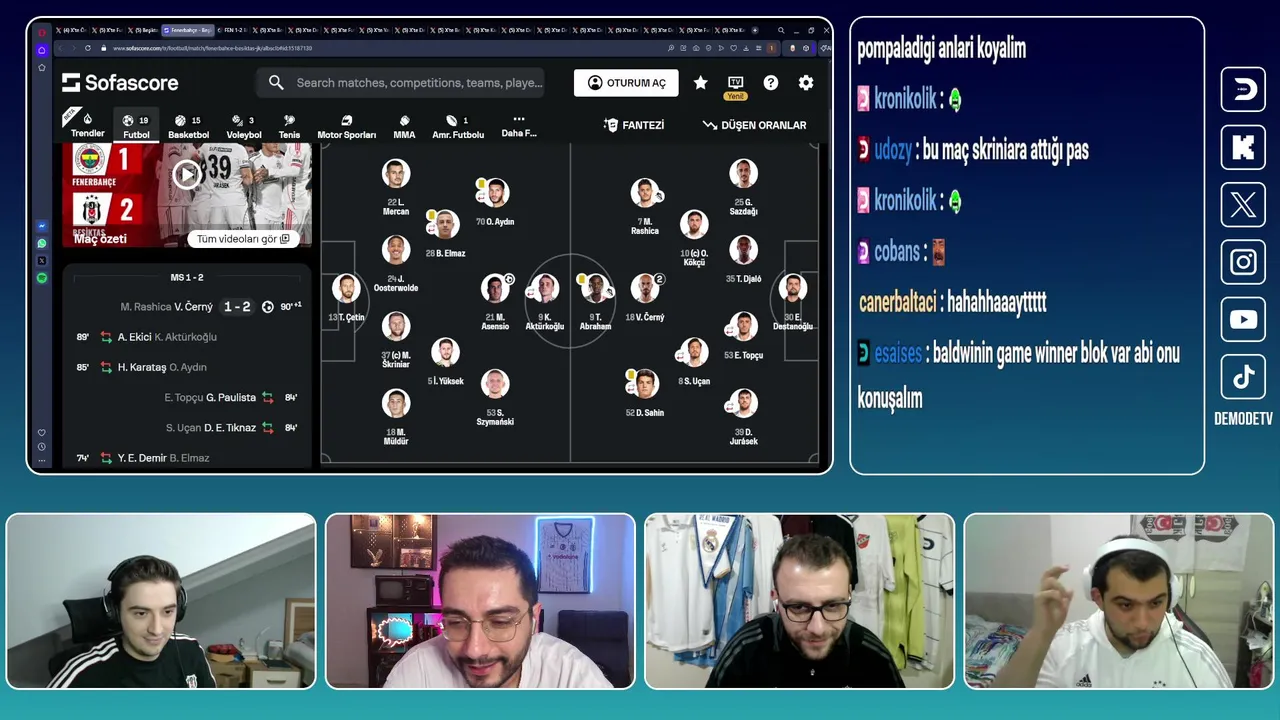Click the Sofascore search matches input field
Viewport: 1280px width, 720px height.
click(x=401, y=83)
